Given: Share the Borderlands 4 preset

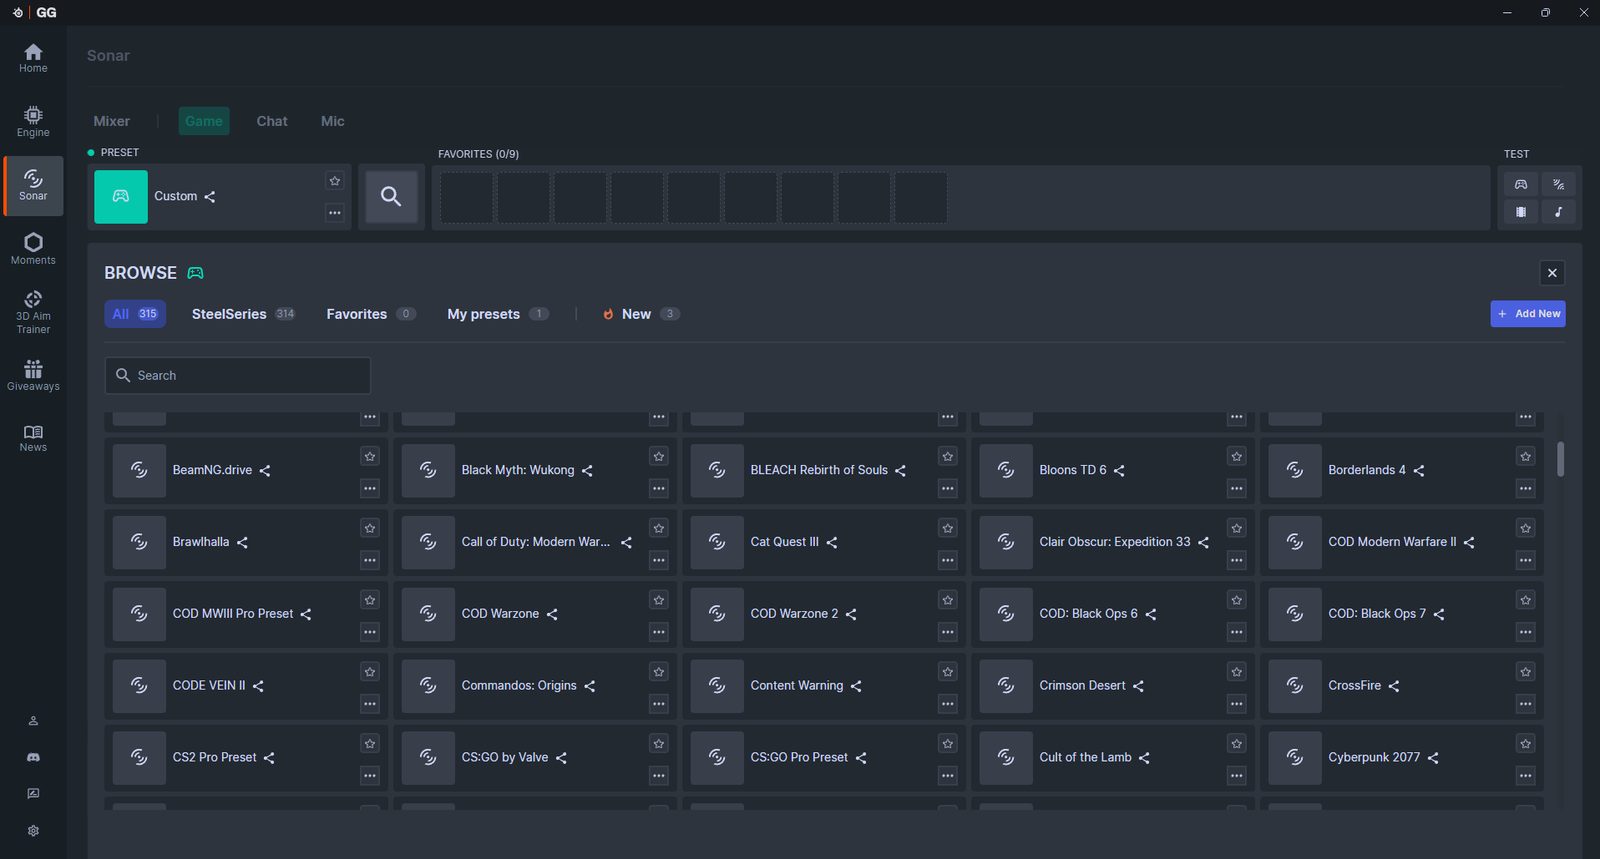Looking at the screenshot, I should [1418, 471].
